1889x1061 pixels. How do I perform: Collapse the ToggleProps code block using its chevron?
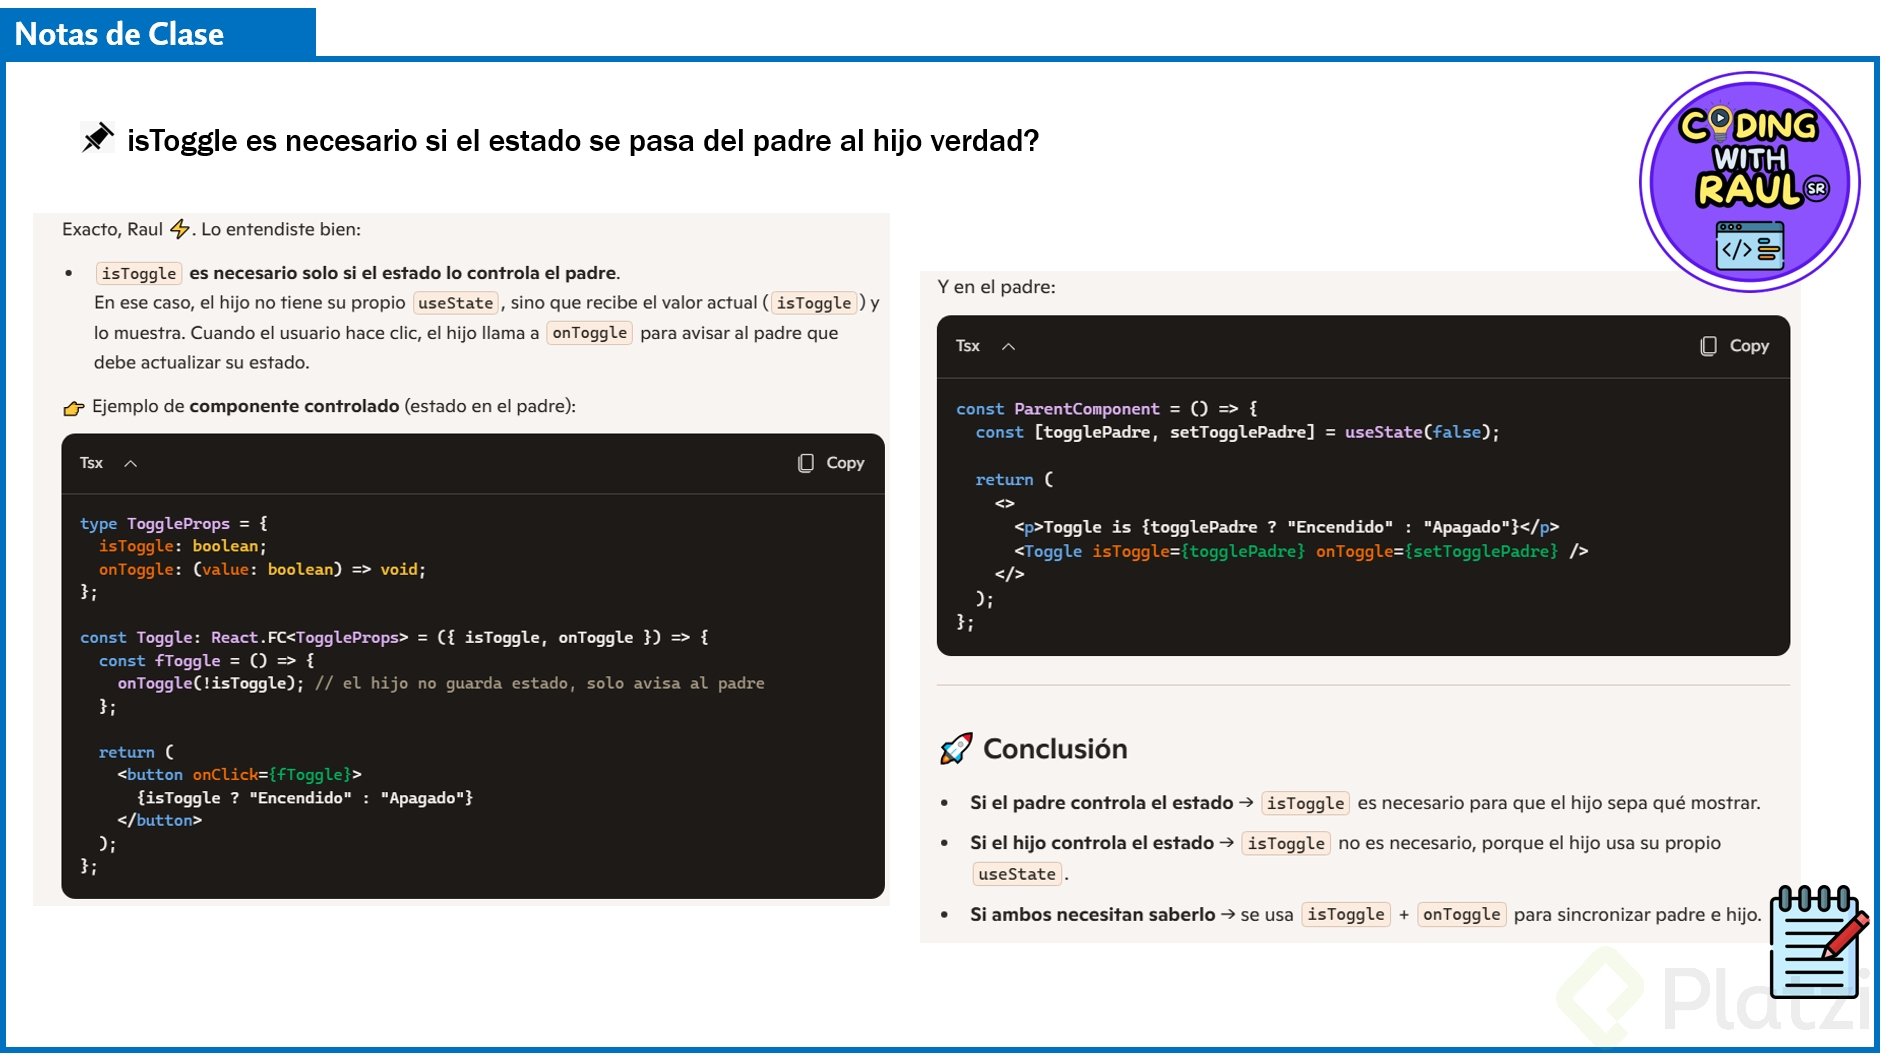click(130, 463)
